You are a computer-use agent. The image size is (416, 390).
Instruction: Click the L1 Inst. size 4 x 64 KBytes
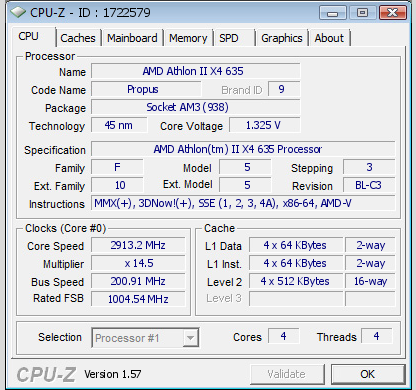(296, 263)
